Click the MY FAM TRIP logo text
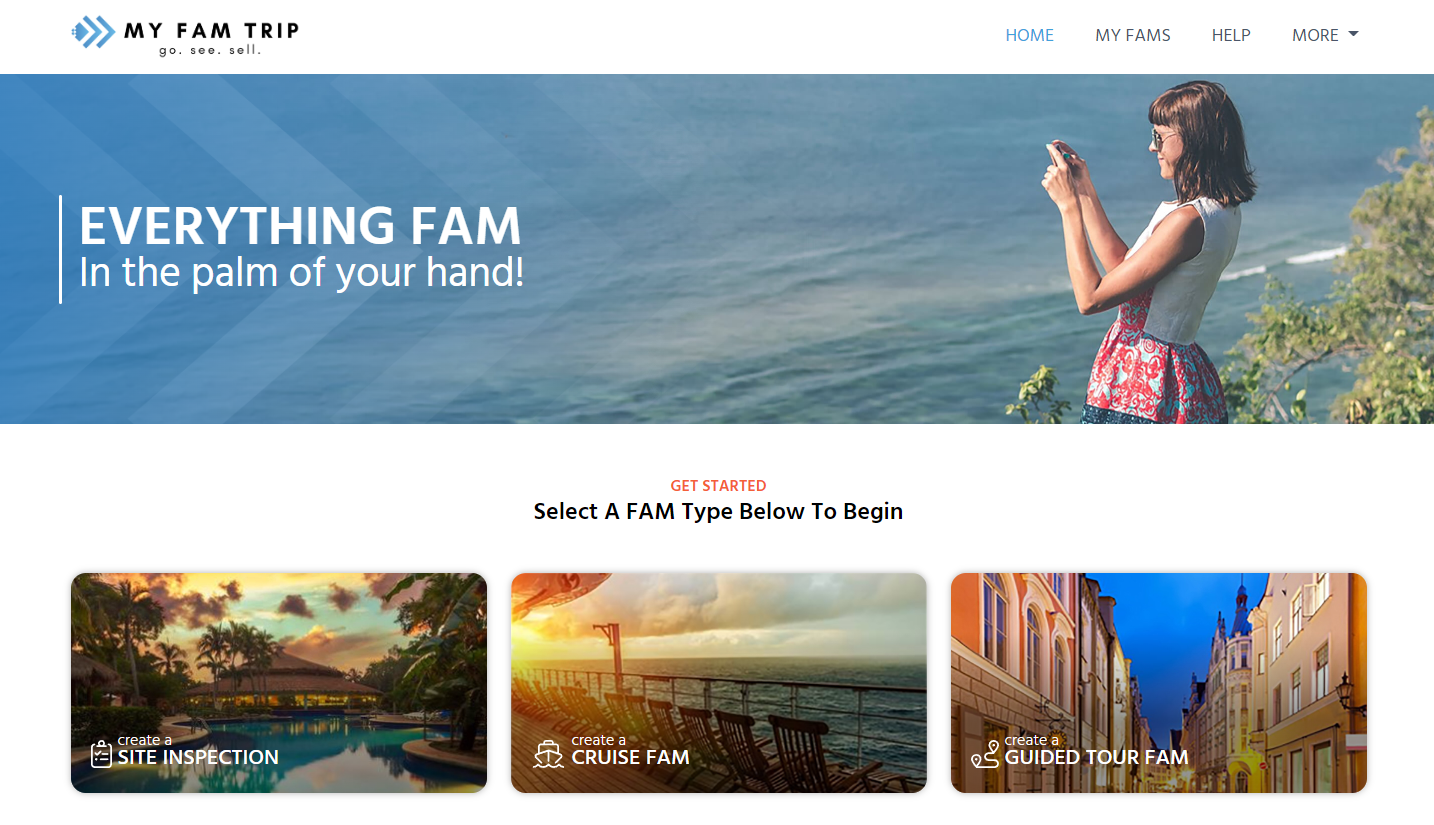The height and width of the screenshot is (825, 1434). pos(211,31)
